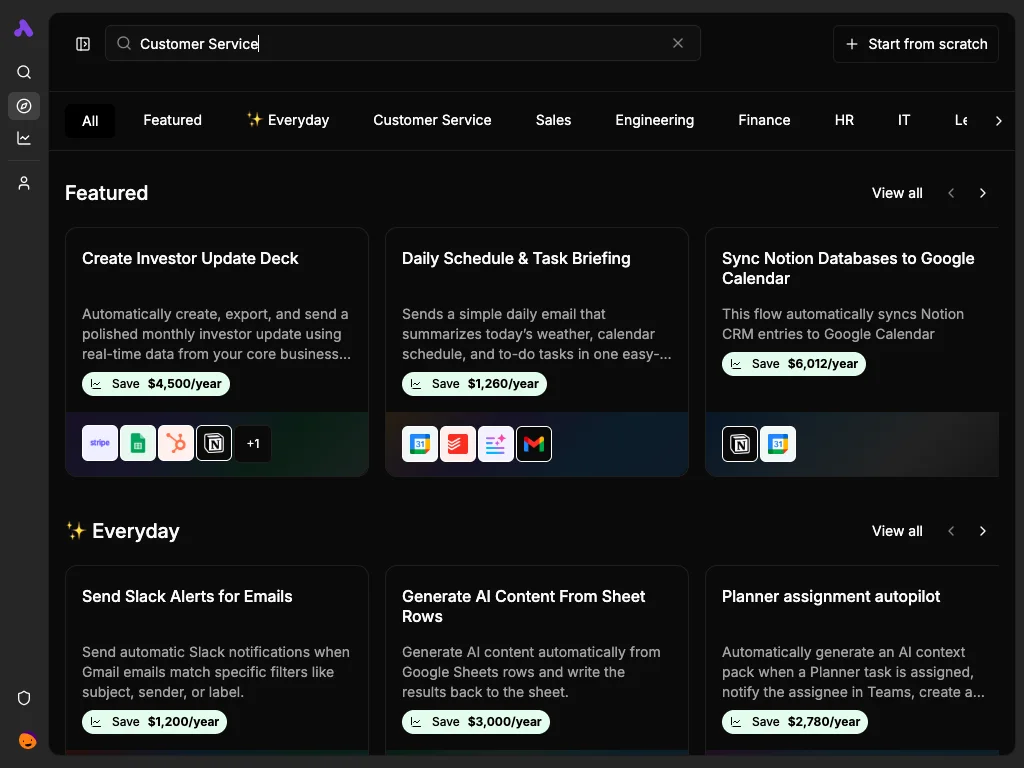Click the Everyday section heading
This screenshot has height=768, width=1024.
tap(122, 531)
